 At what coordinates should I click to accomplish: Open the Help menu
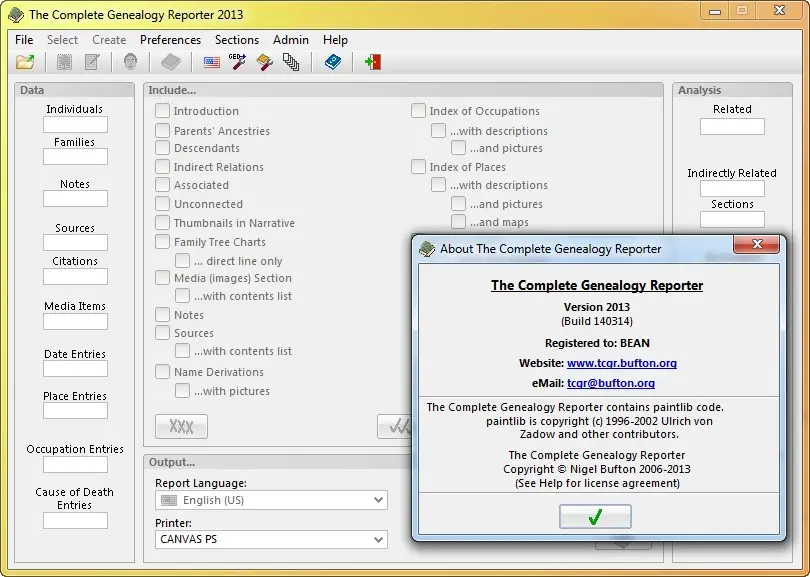[335, 40]
